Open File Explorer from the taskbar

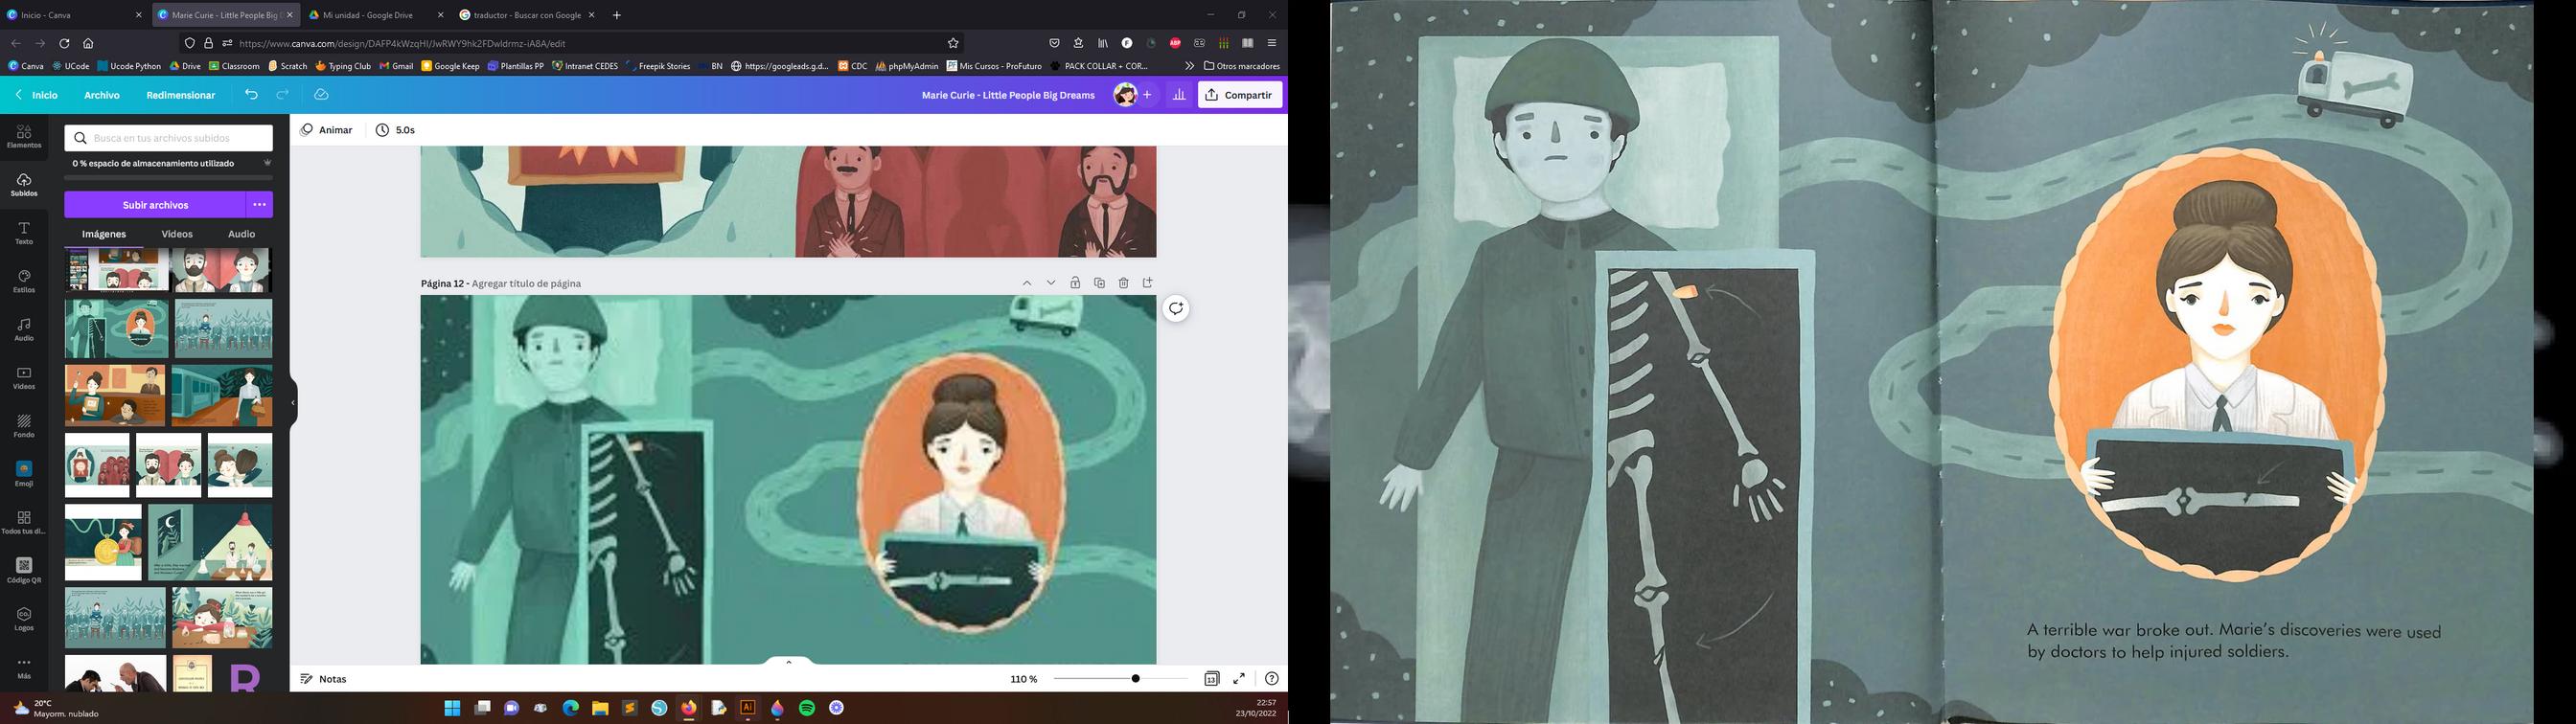600,708
